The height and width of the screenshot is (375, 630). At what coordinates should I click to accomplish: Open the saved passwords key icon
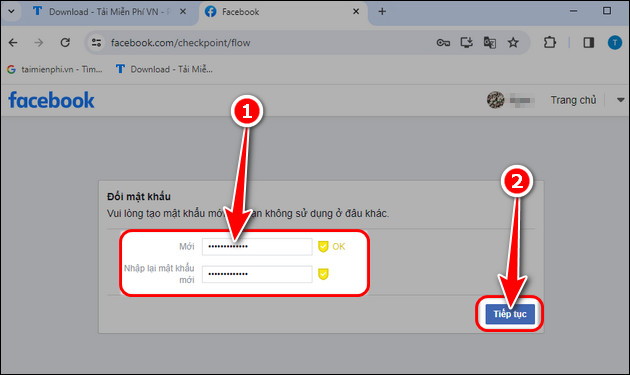point(443,43)
